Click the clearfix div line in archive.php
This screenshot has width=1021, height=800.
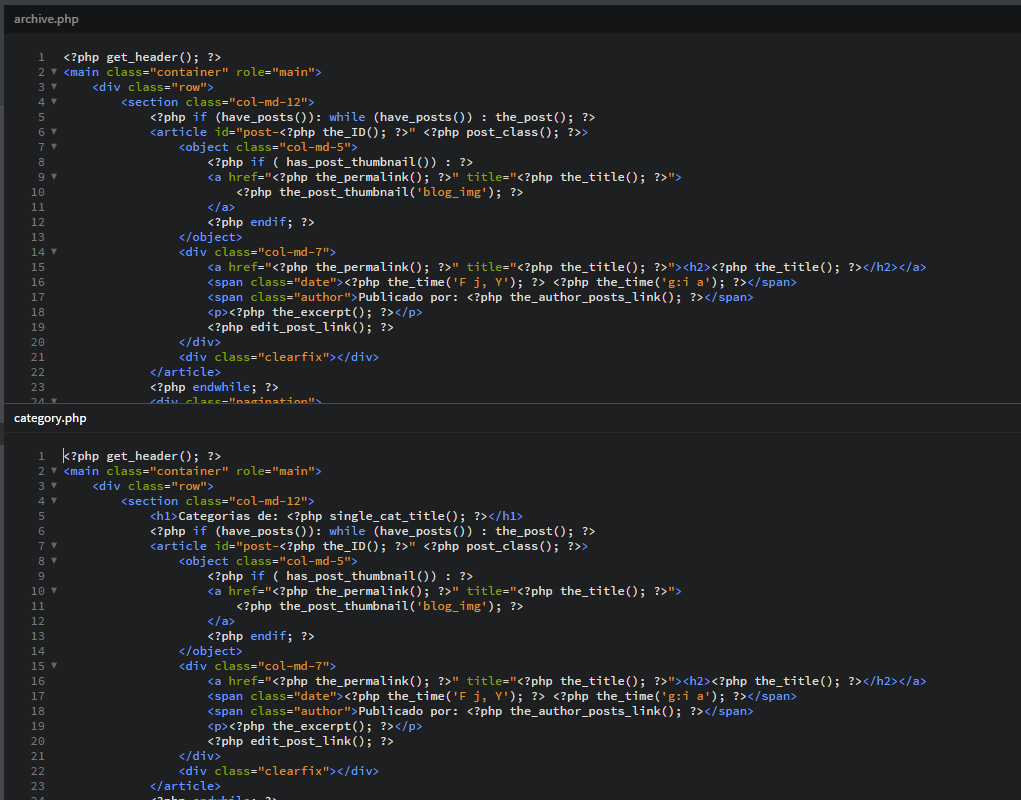[279, 357]
